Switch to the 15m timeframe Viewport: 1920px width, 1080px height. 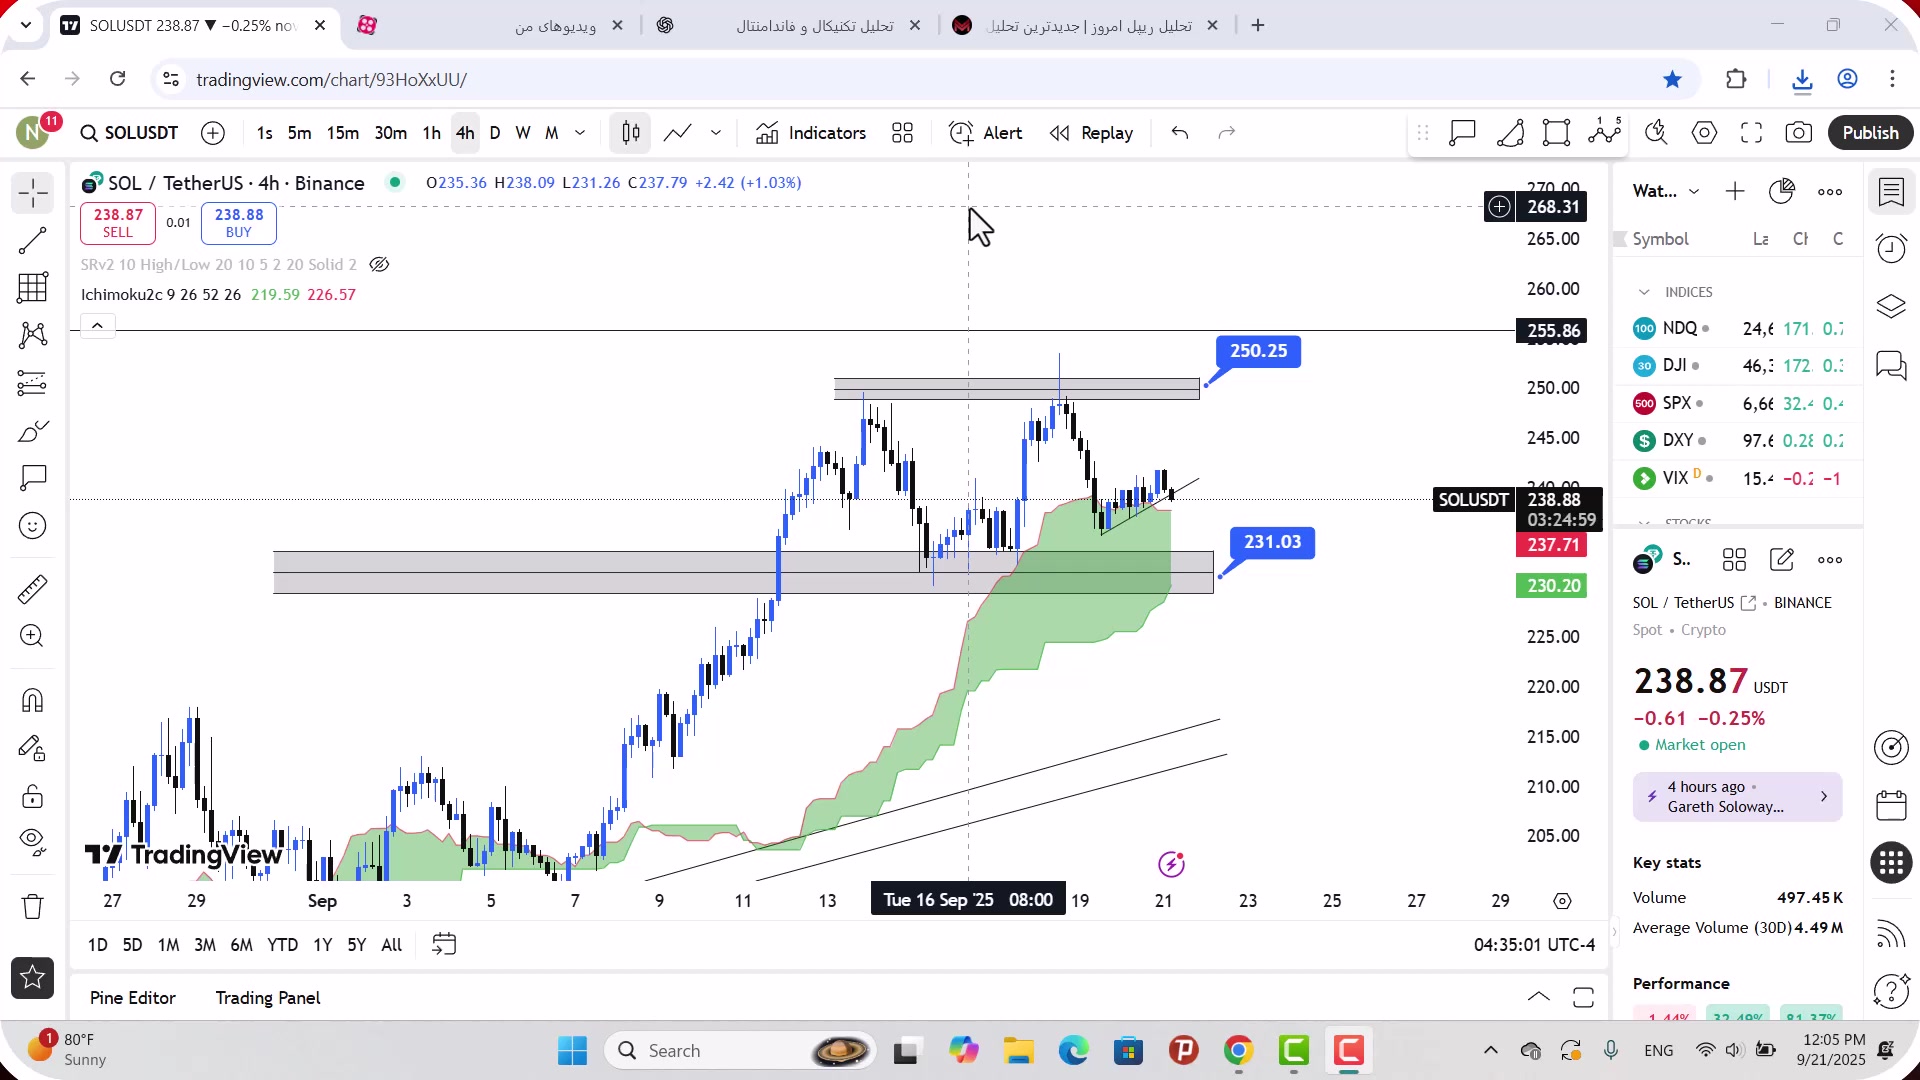click(342, 133)
